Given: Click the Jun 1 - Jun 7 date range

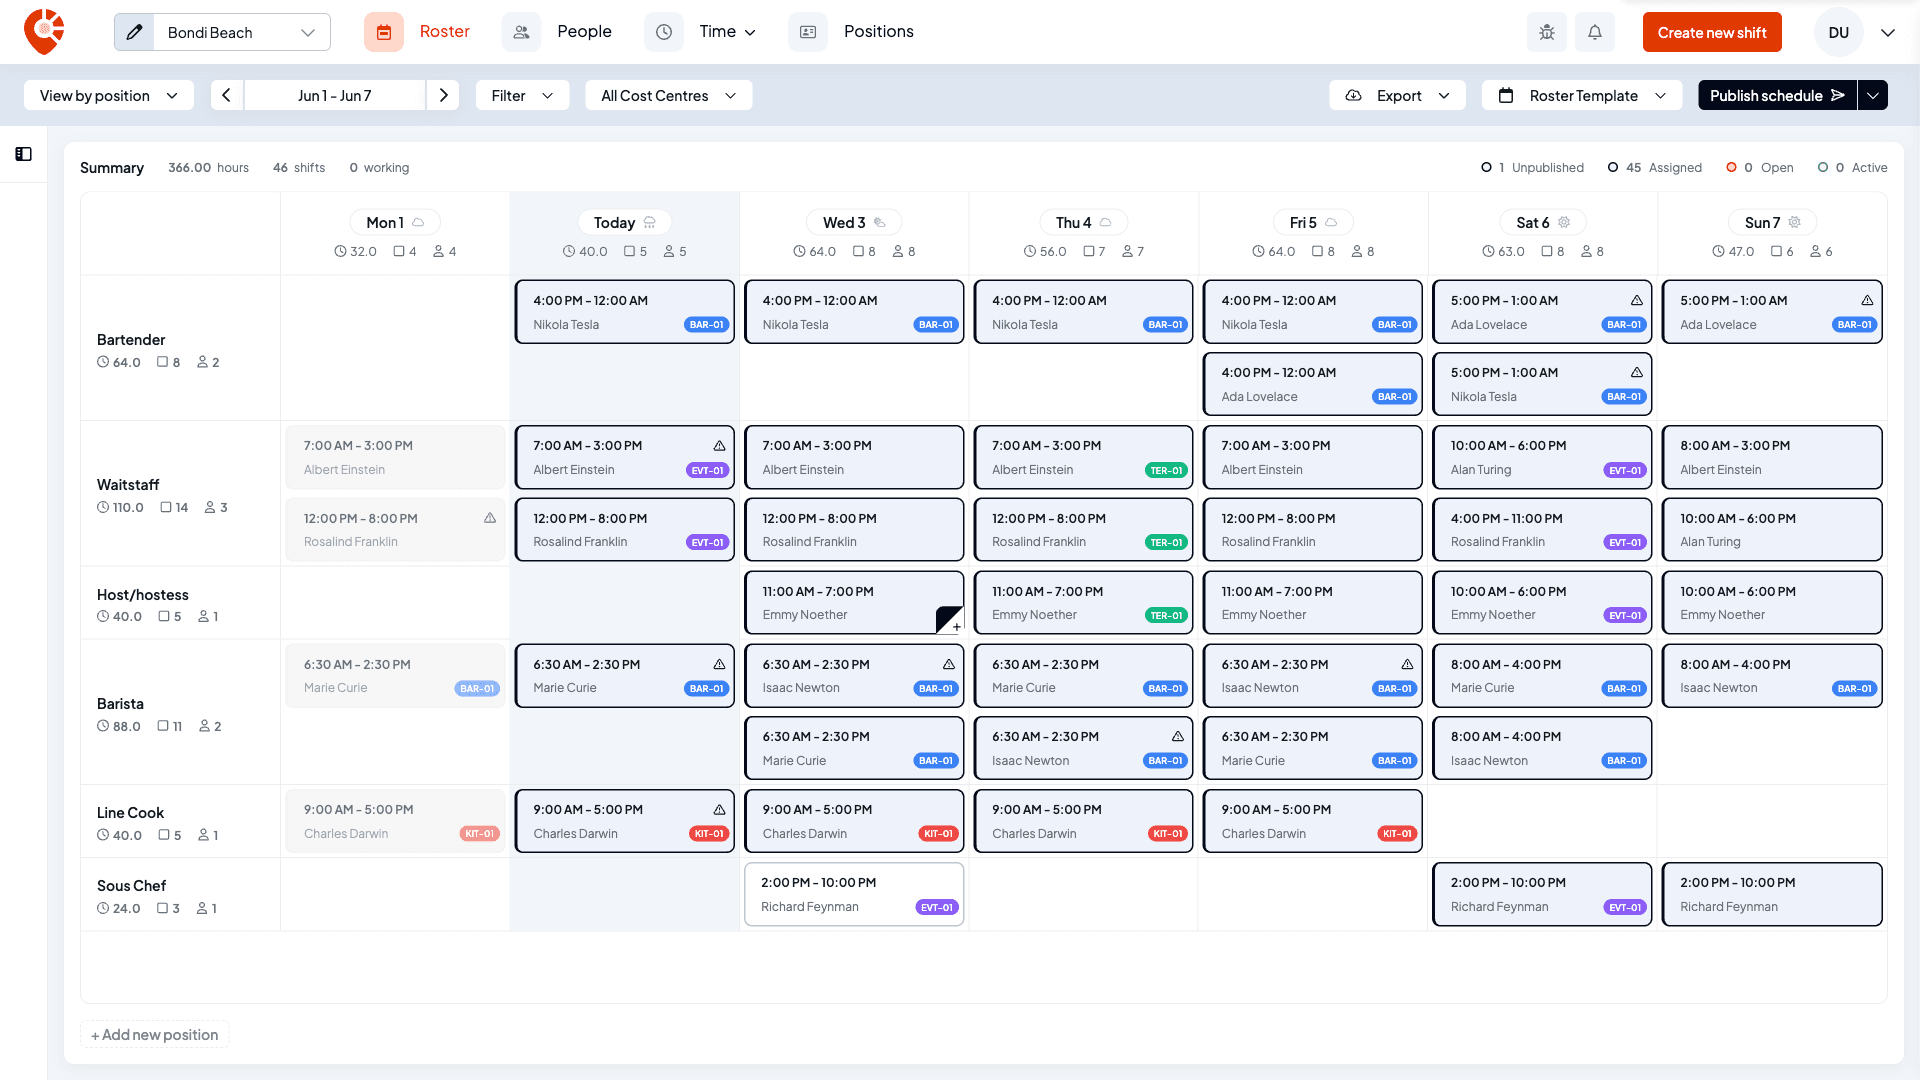Looking at the screenshot, I should (334, 95).
